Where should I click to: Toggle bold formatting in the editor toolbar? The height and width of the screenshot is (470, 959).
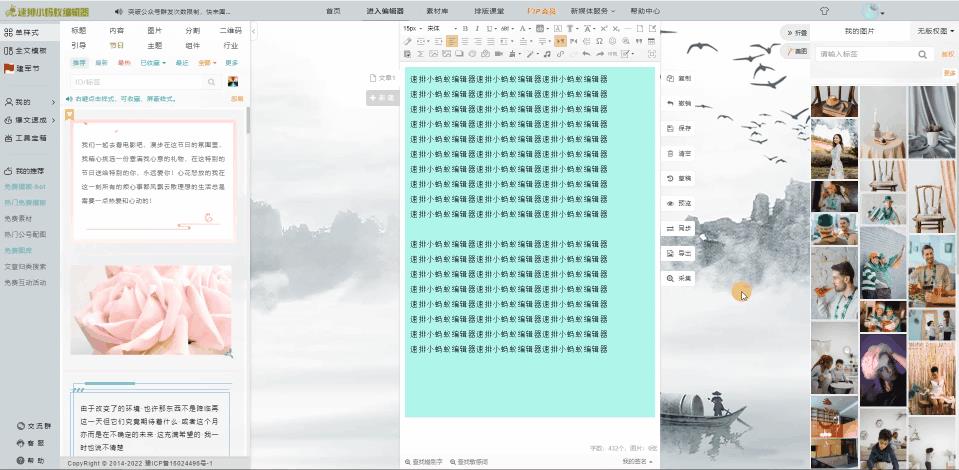(465, 28)
